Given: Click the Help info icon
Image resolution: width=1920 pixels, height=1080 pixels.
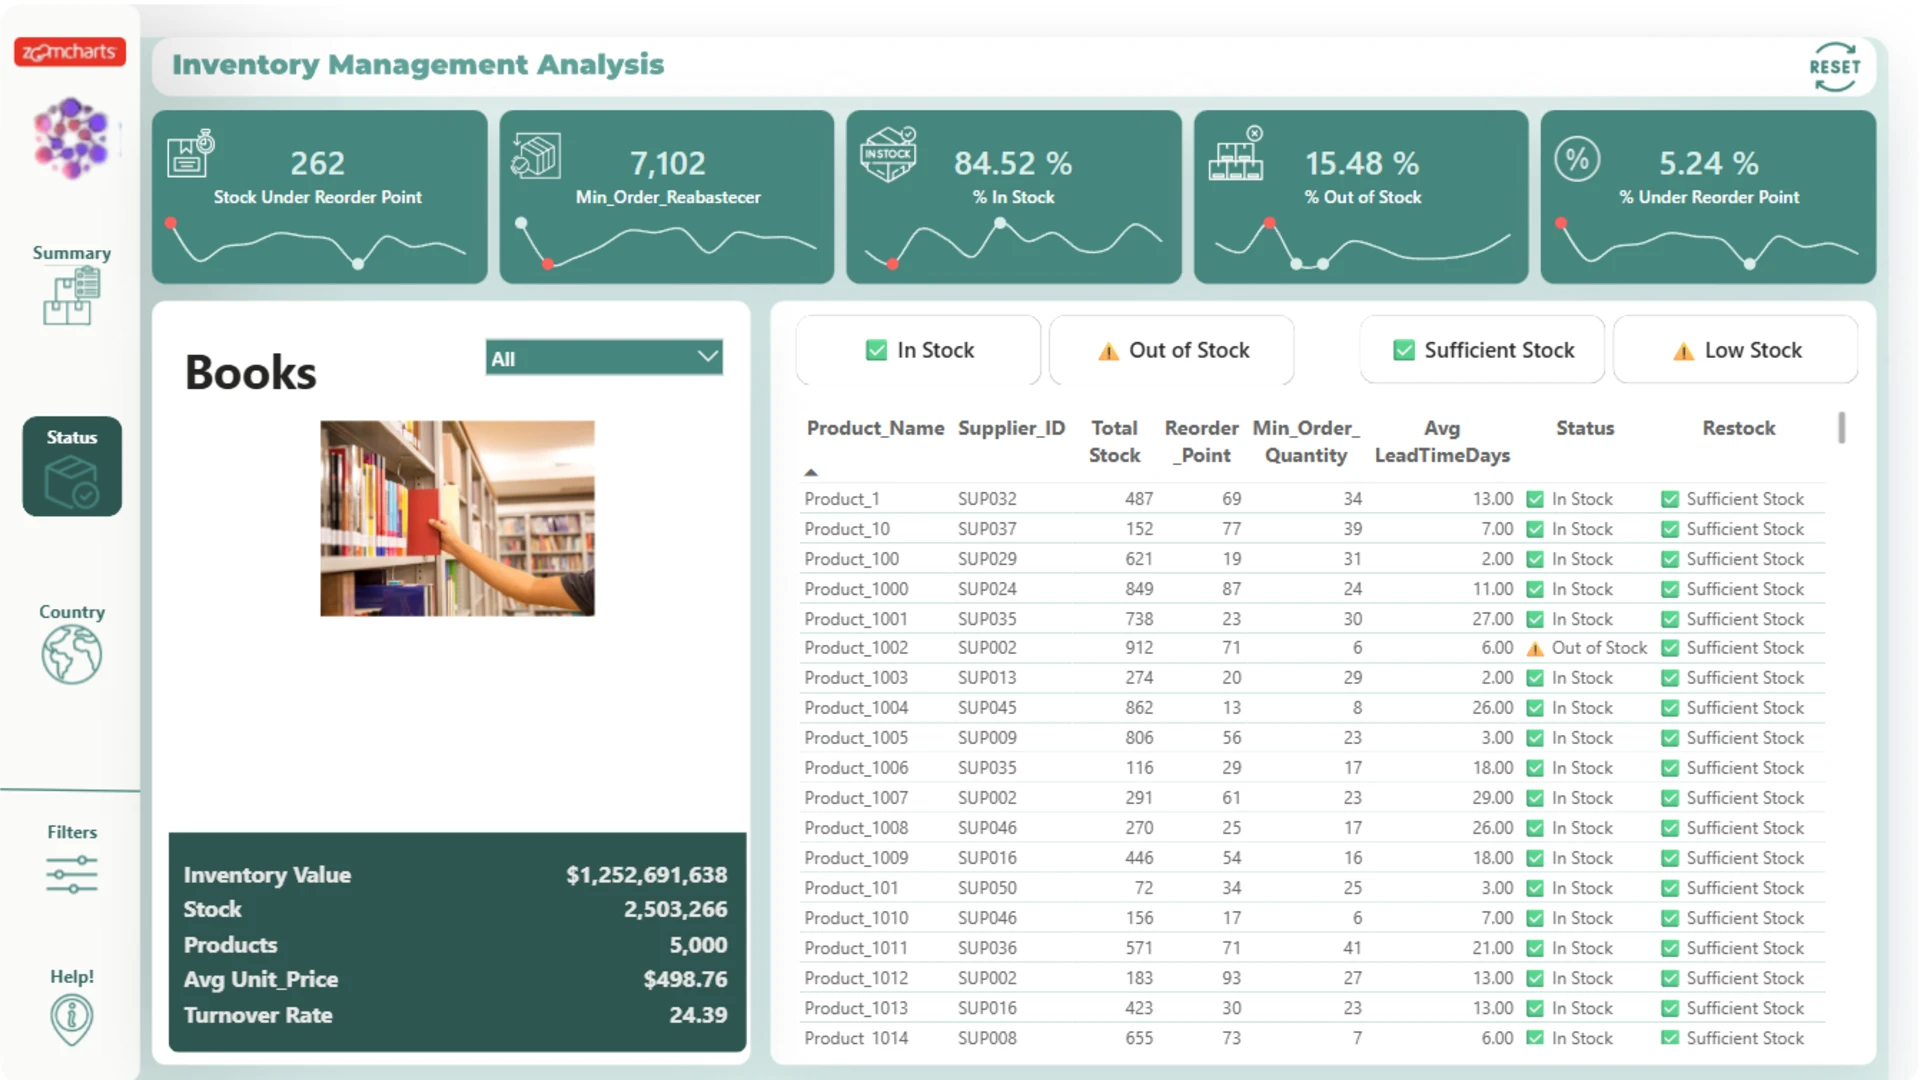Looking at the screenshot, I should 72,1019.
